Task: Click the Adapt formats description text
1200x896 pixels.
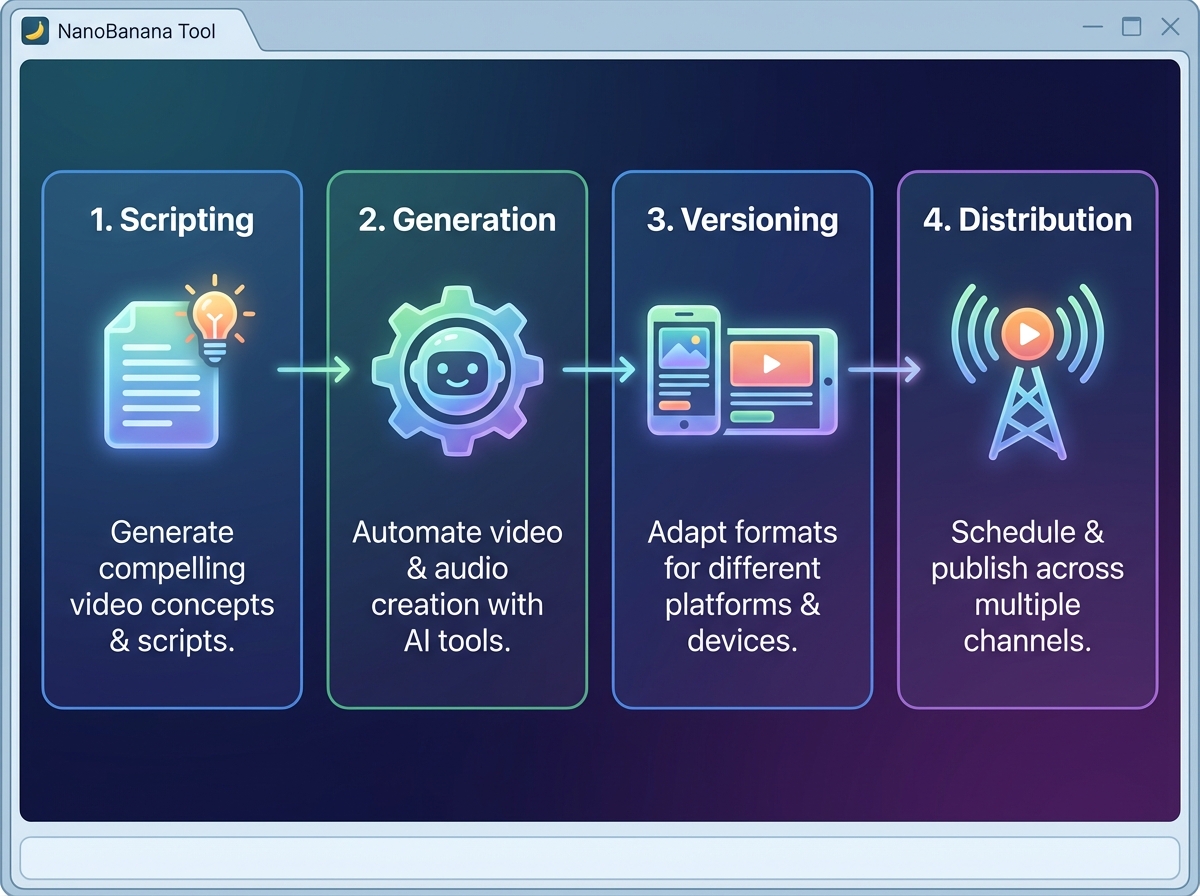Action: pos(742,586)
